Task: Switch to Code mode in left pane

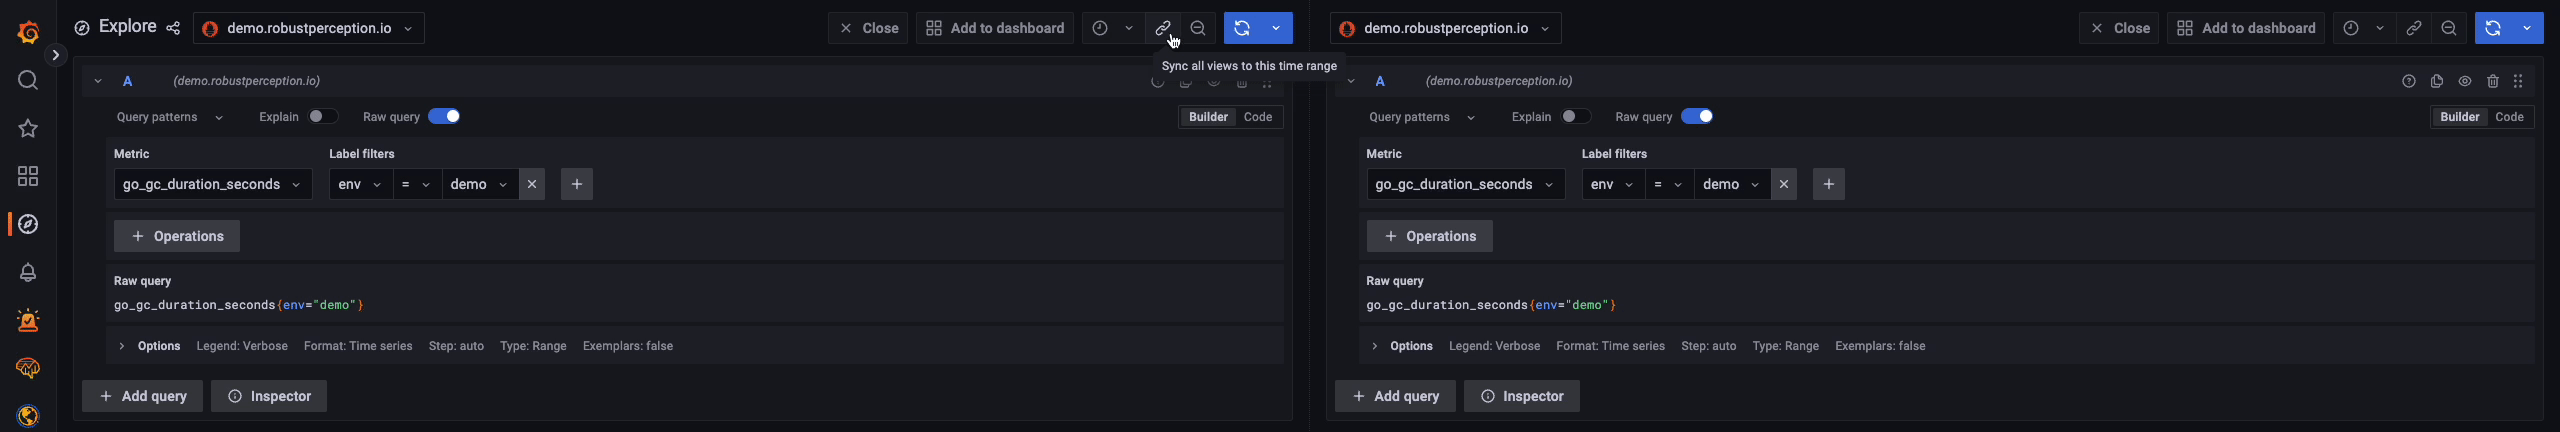Action: click(x=1258, y=117)
